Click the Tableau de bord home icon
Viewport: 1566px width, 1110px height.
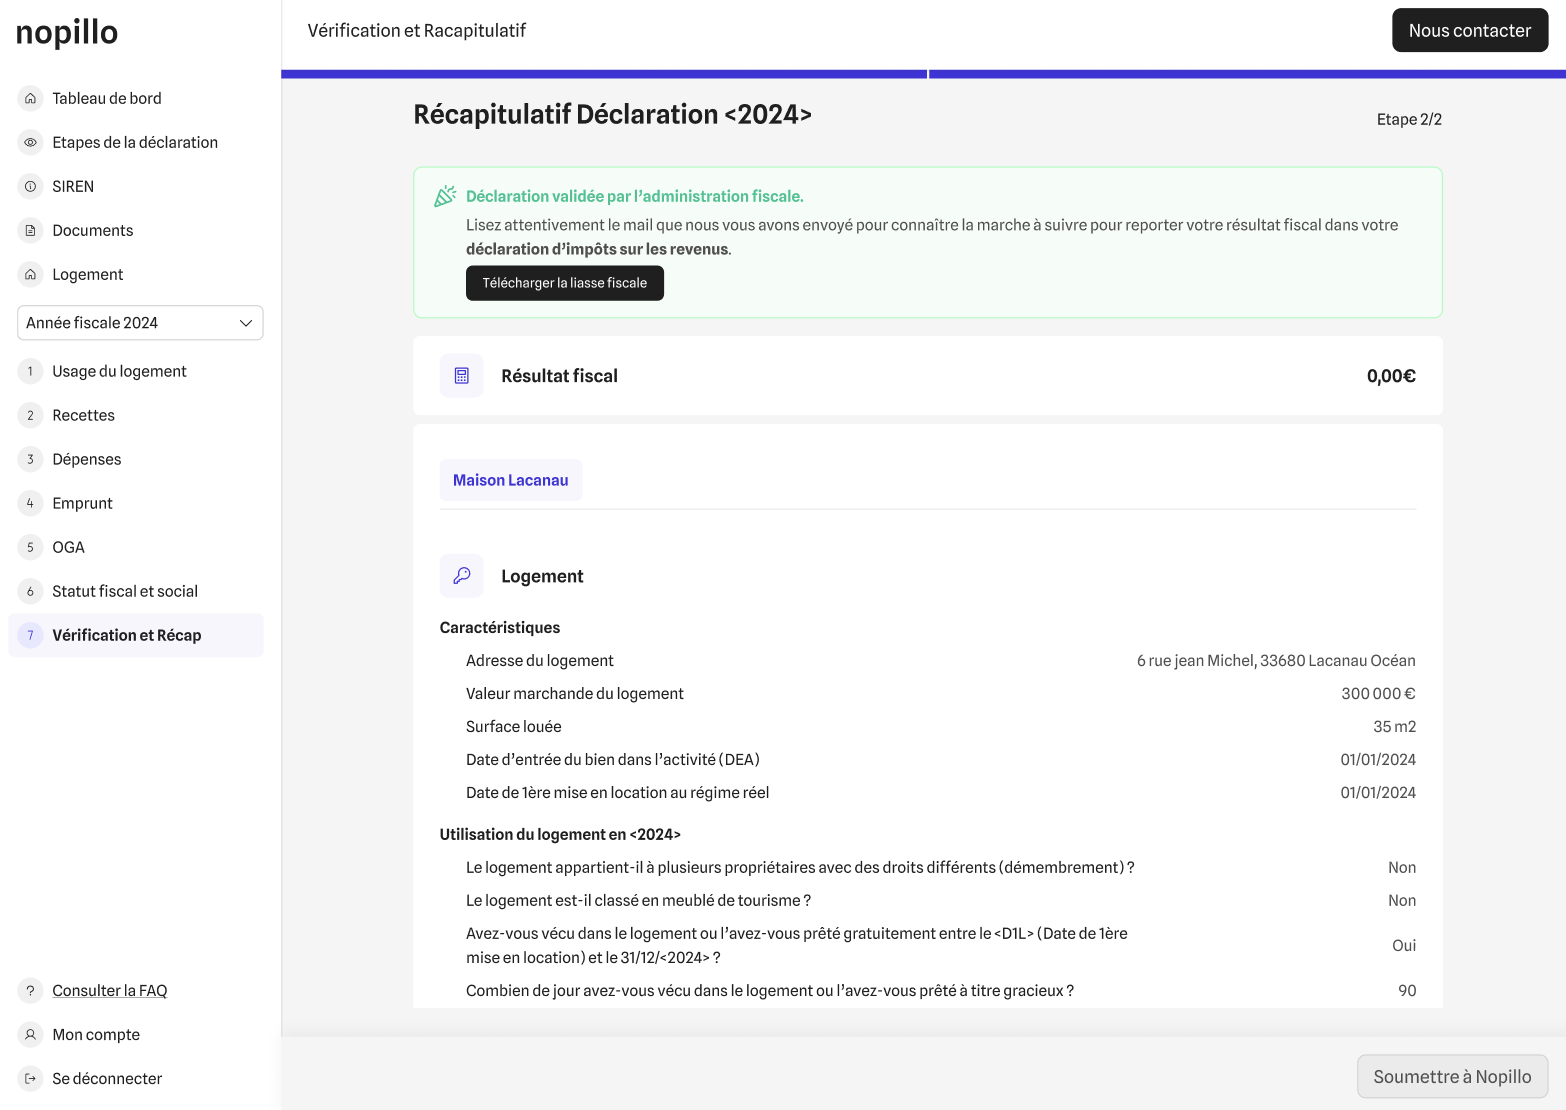[x=30, y=98]
